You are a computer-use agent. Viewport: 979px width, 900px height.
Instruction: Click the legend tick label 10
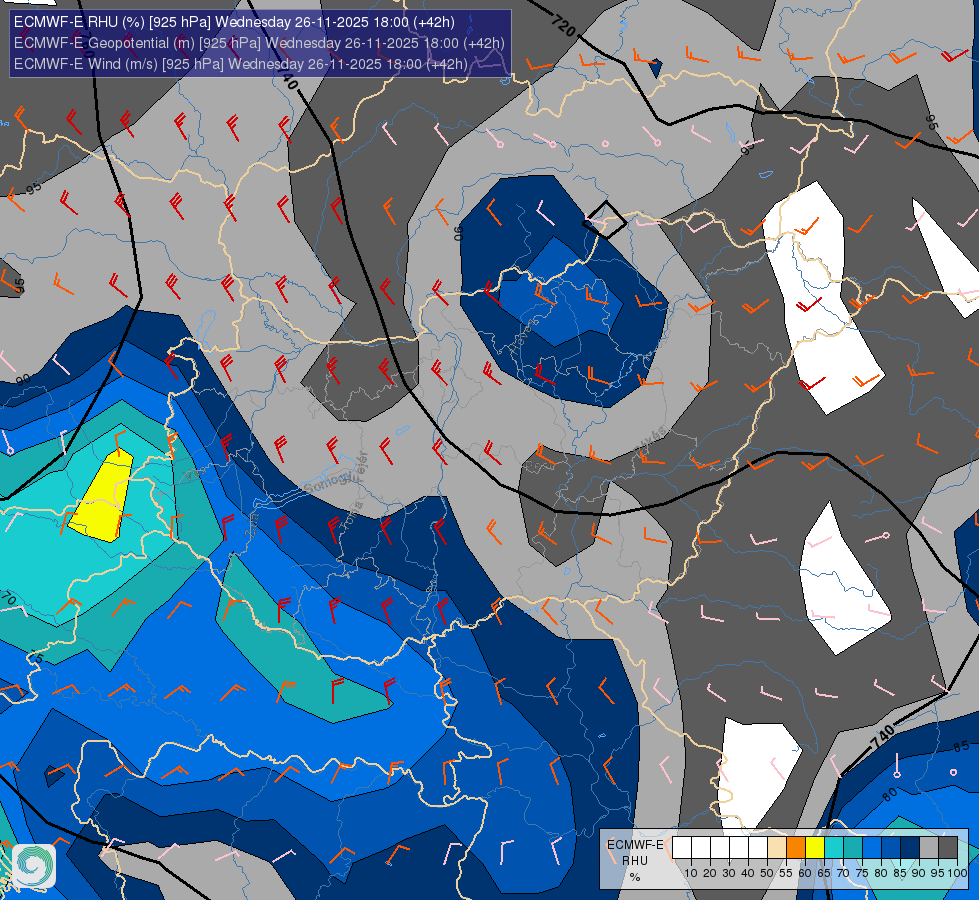(691, 873)
